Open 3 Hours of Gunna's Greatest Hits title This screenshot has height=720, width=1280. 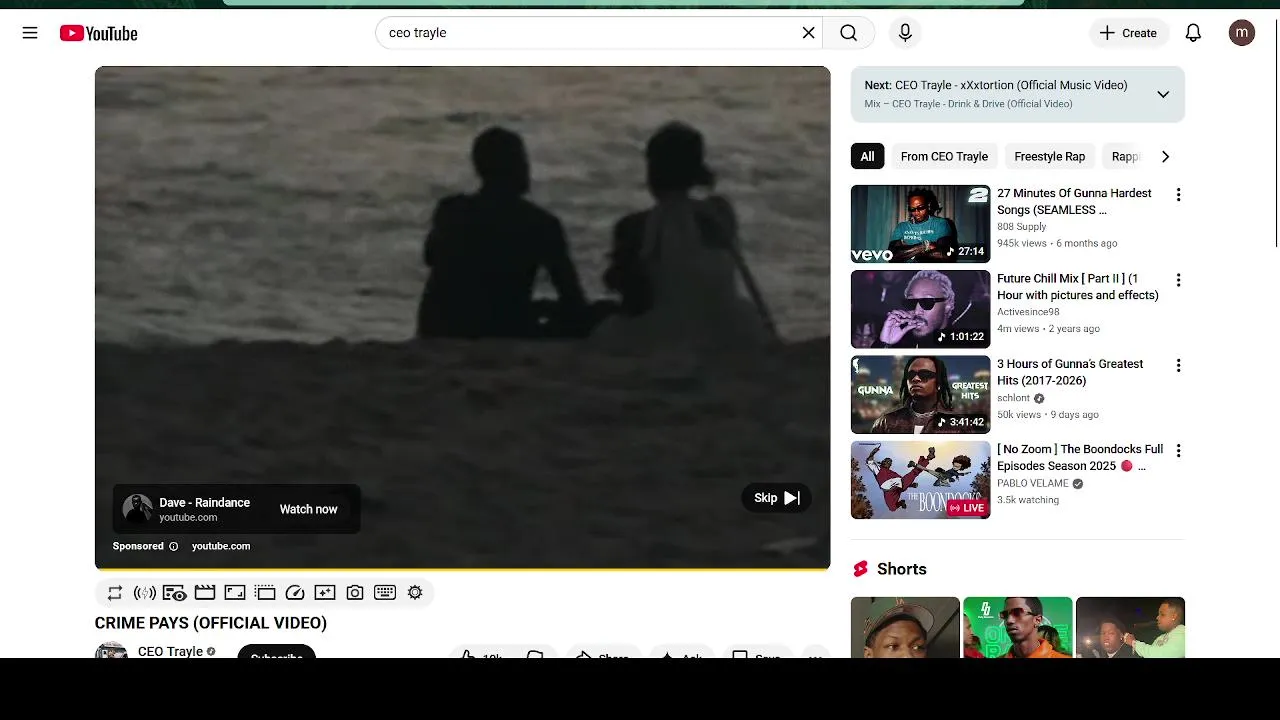(1070, 372)
